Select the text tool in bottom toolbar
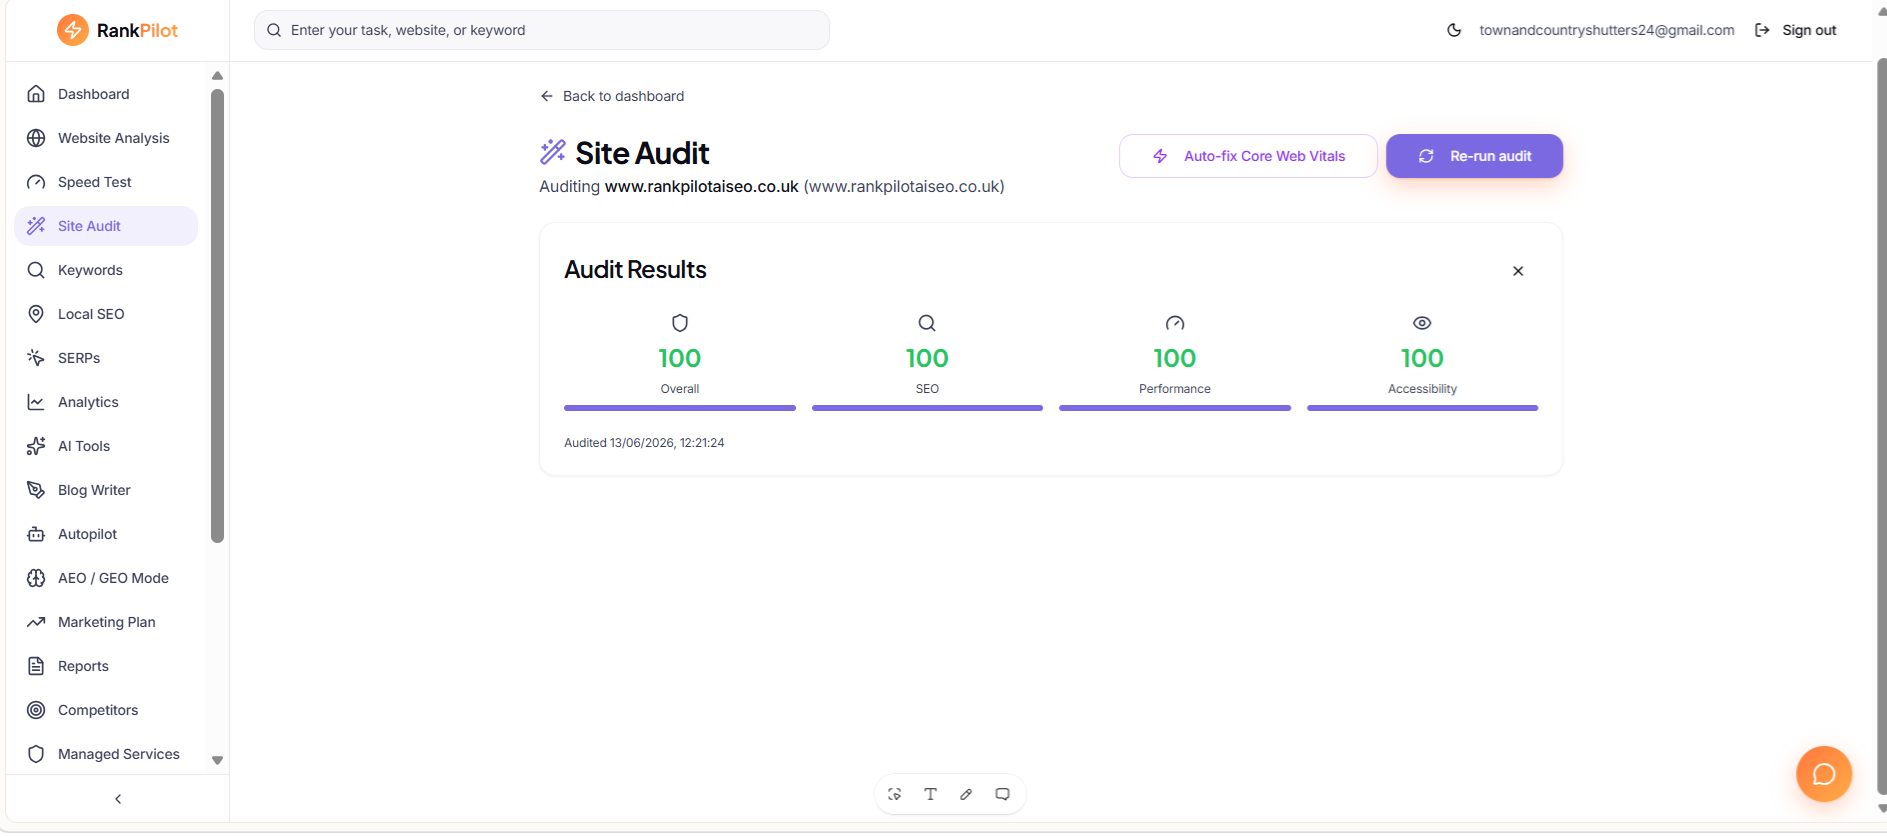Screen dimensions: 1887x837 point(930,794)
